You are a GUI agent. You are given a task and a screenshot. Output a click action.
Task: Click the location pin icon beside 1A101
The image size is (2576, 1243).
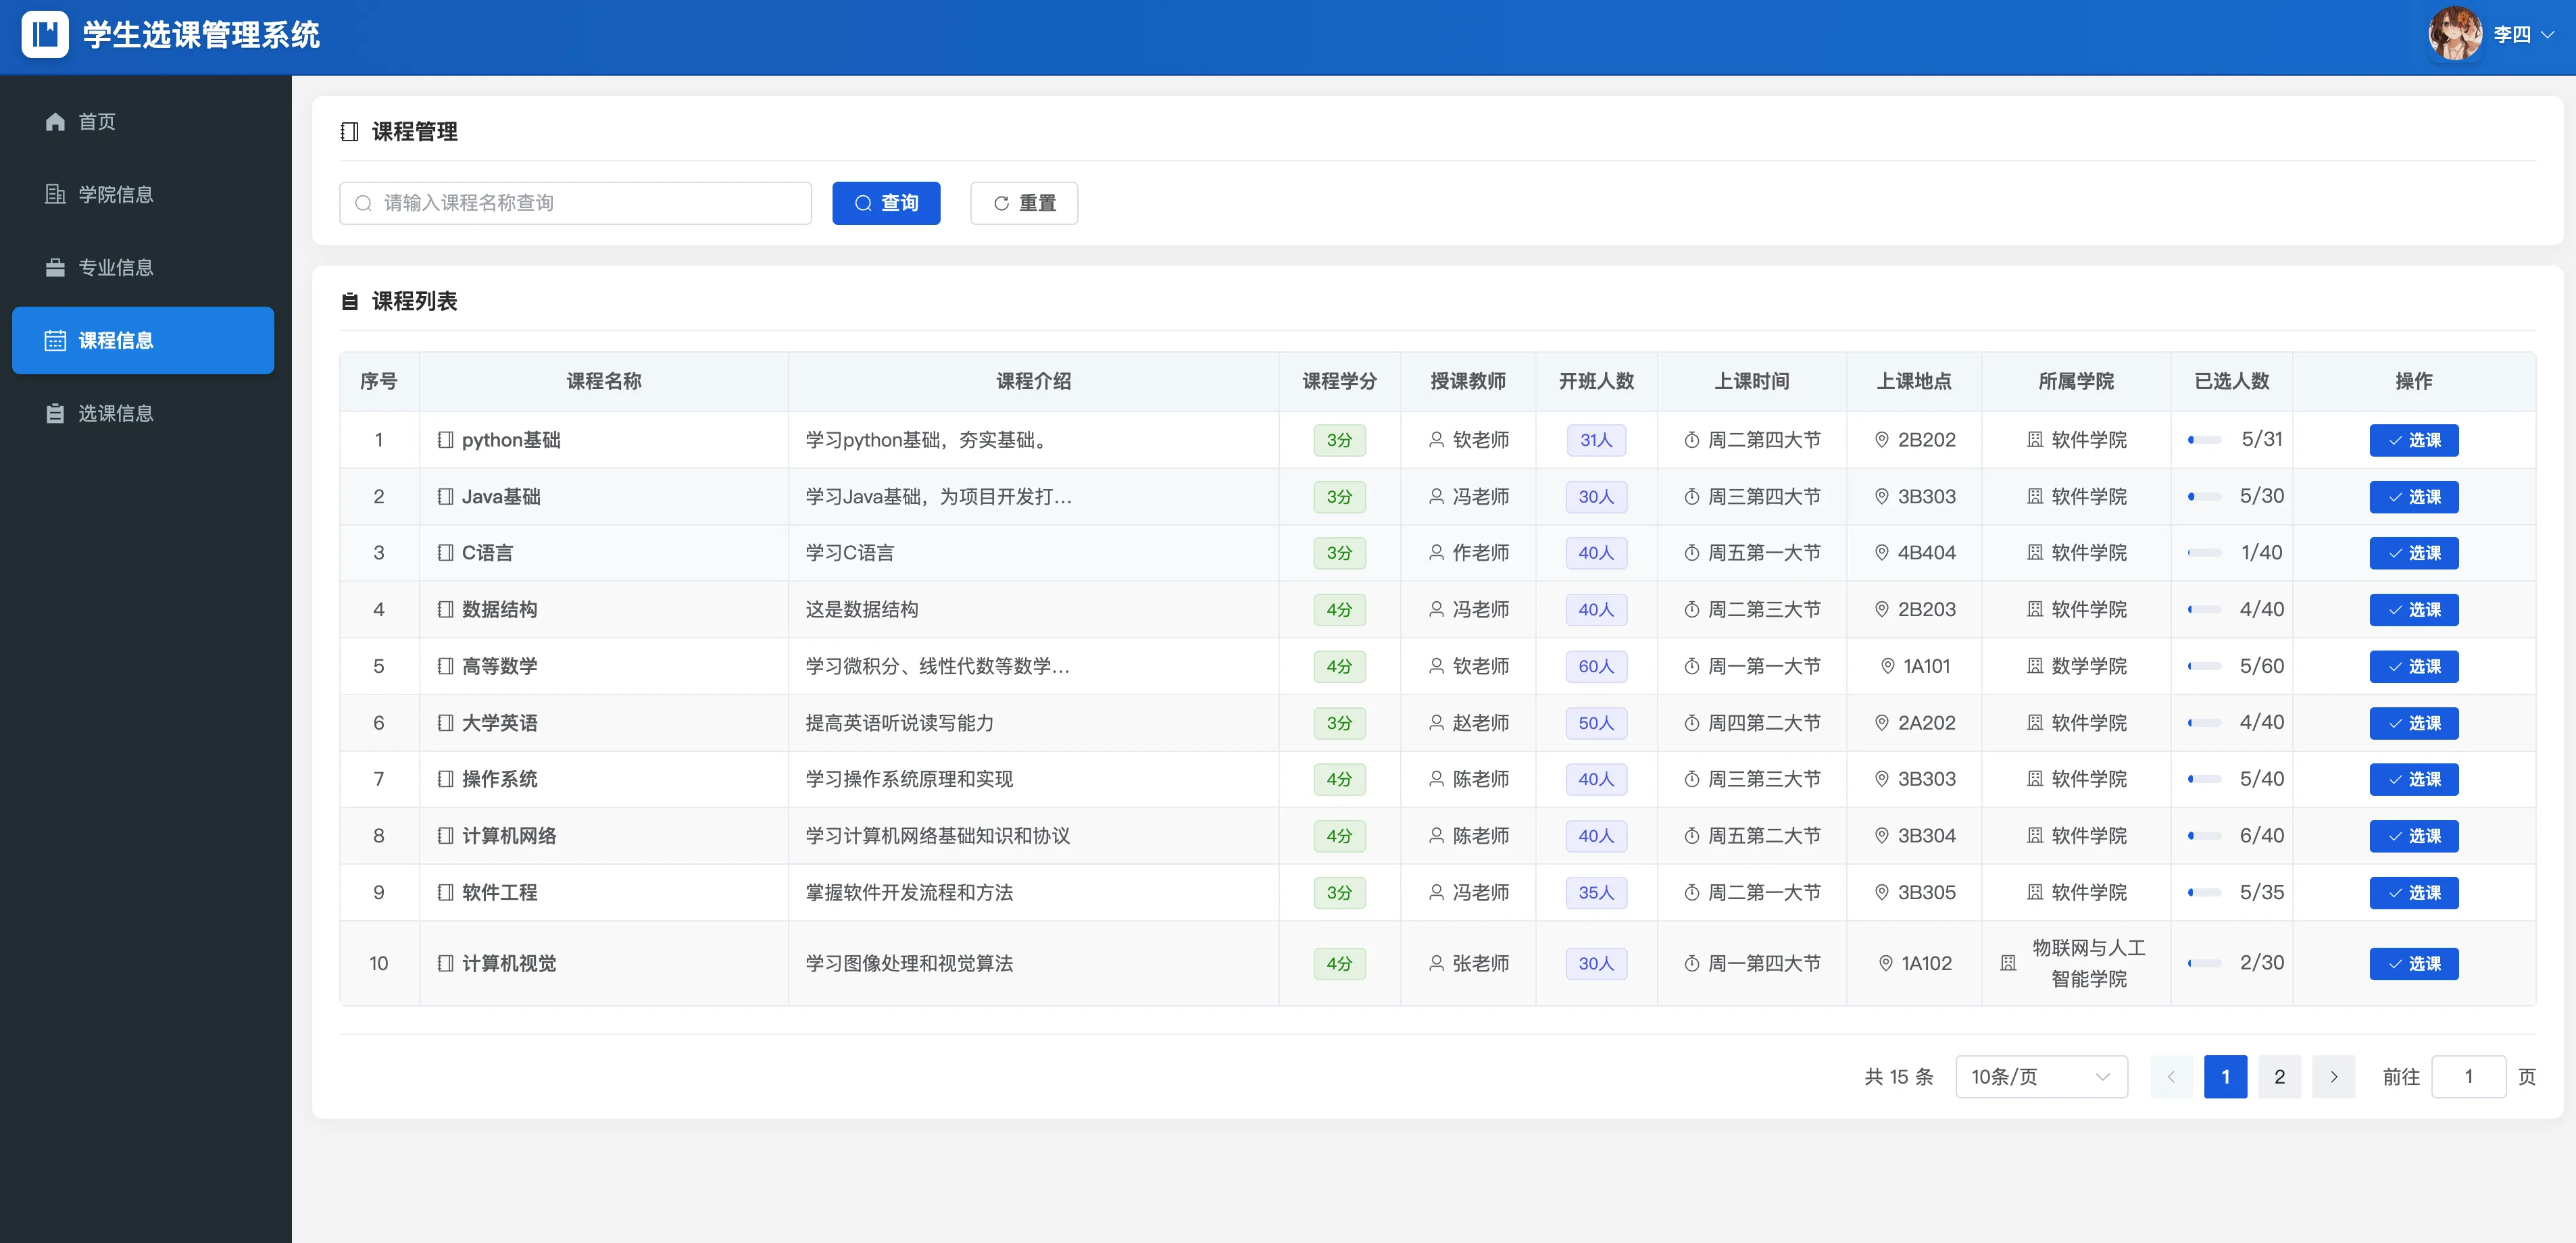click(x=1887, y=666)
